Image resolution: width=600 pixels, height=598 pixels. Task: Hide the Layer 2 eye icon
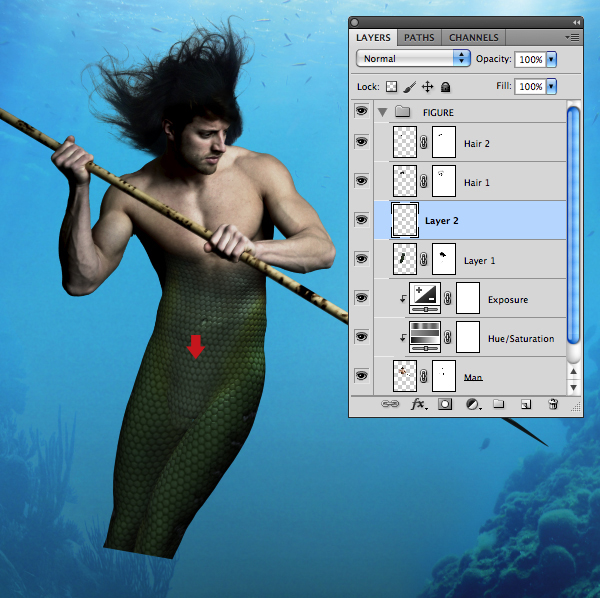361,220
